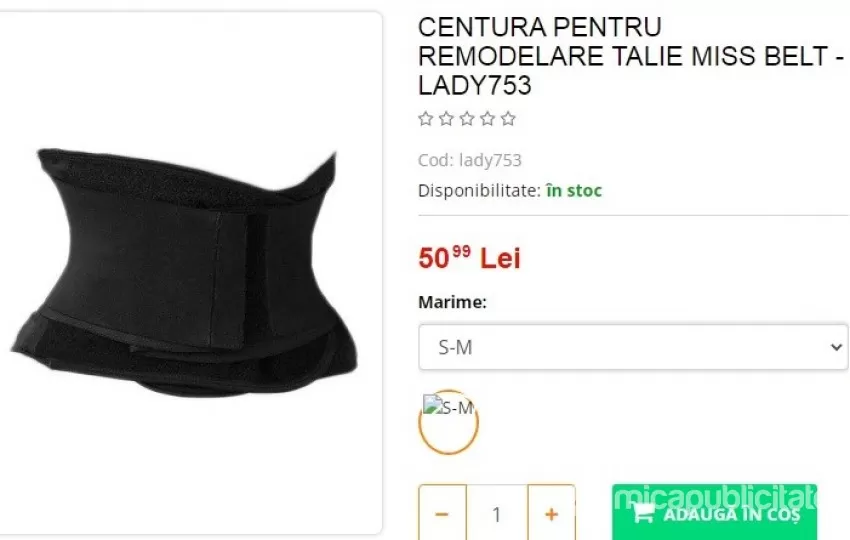The image size is (850, 540).
Task: Click the product title Centura Pentru Remodelare
Action: click(x=631, y=56)
